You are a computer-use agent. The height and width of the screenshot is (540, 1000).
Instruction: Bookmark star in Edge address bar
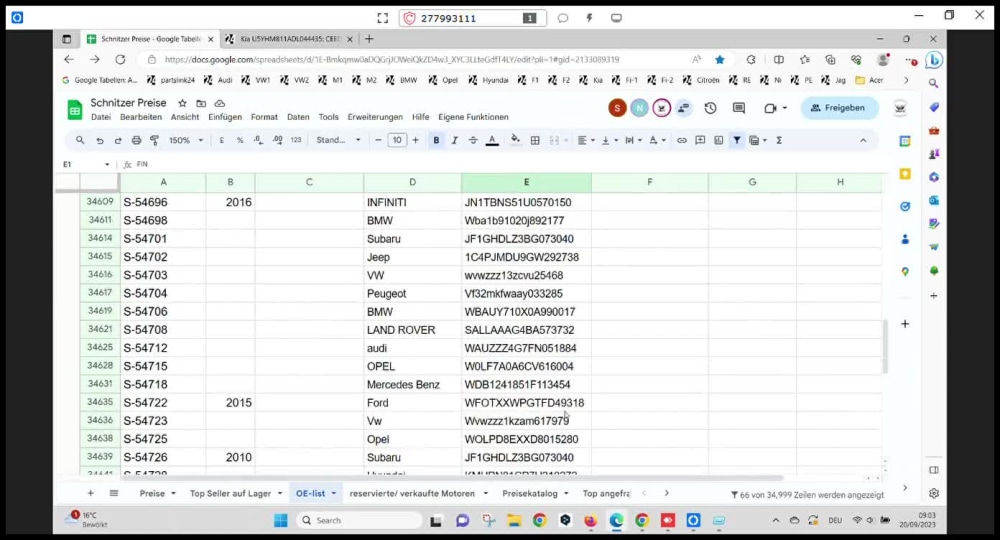click(719, 59)
